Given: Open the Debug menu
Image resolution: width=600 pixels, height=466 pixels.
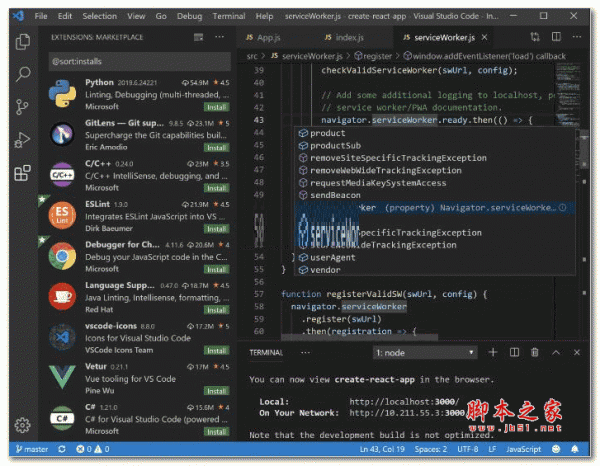Looking at the screenshot, I should [x=189, y=16].
